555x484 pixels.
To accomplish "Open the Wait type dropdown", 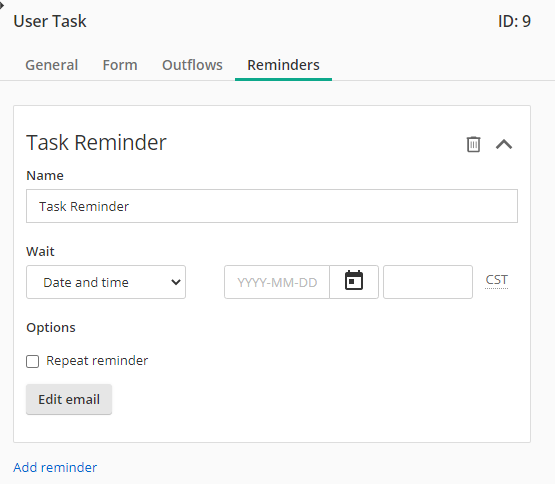I will pos(106,282).
